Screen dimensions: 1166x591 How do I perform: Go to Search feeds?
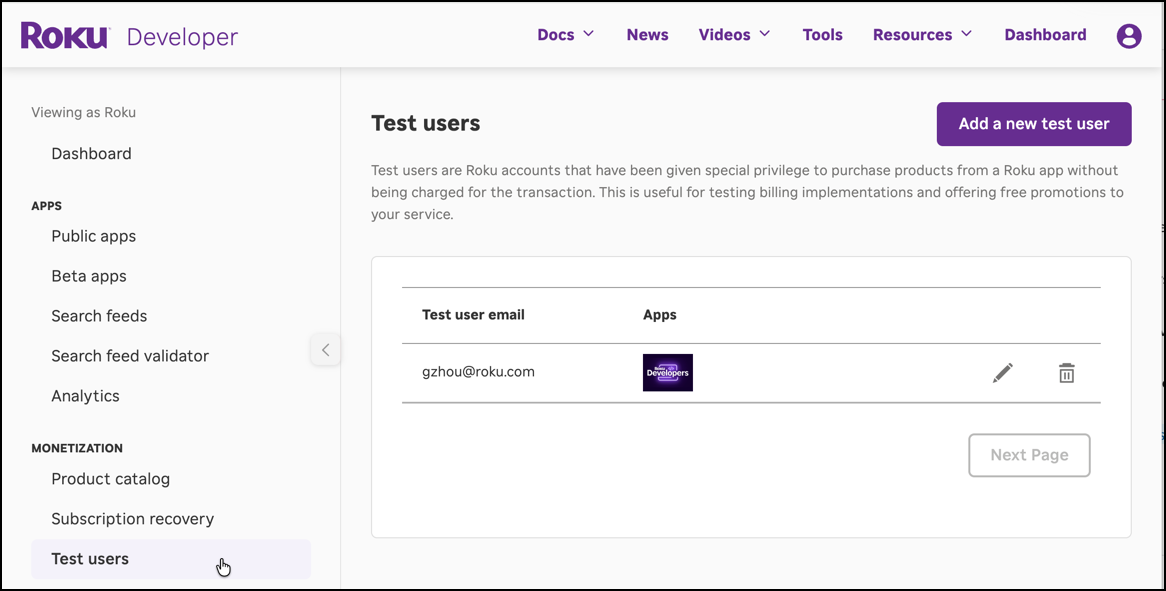99,316
